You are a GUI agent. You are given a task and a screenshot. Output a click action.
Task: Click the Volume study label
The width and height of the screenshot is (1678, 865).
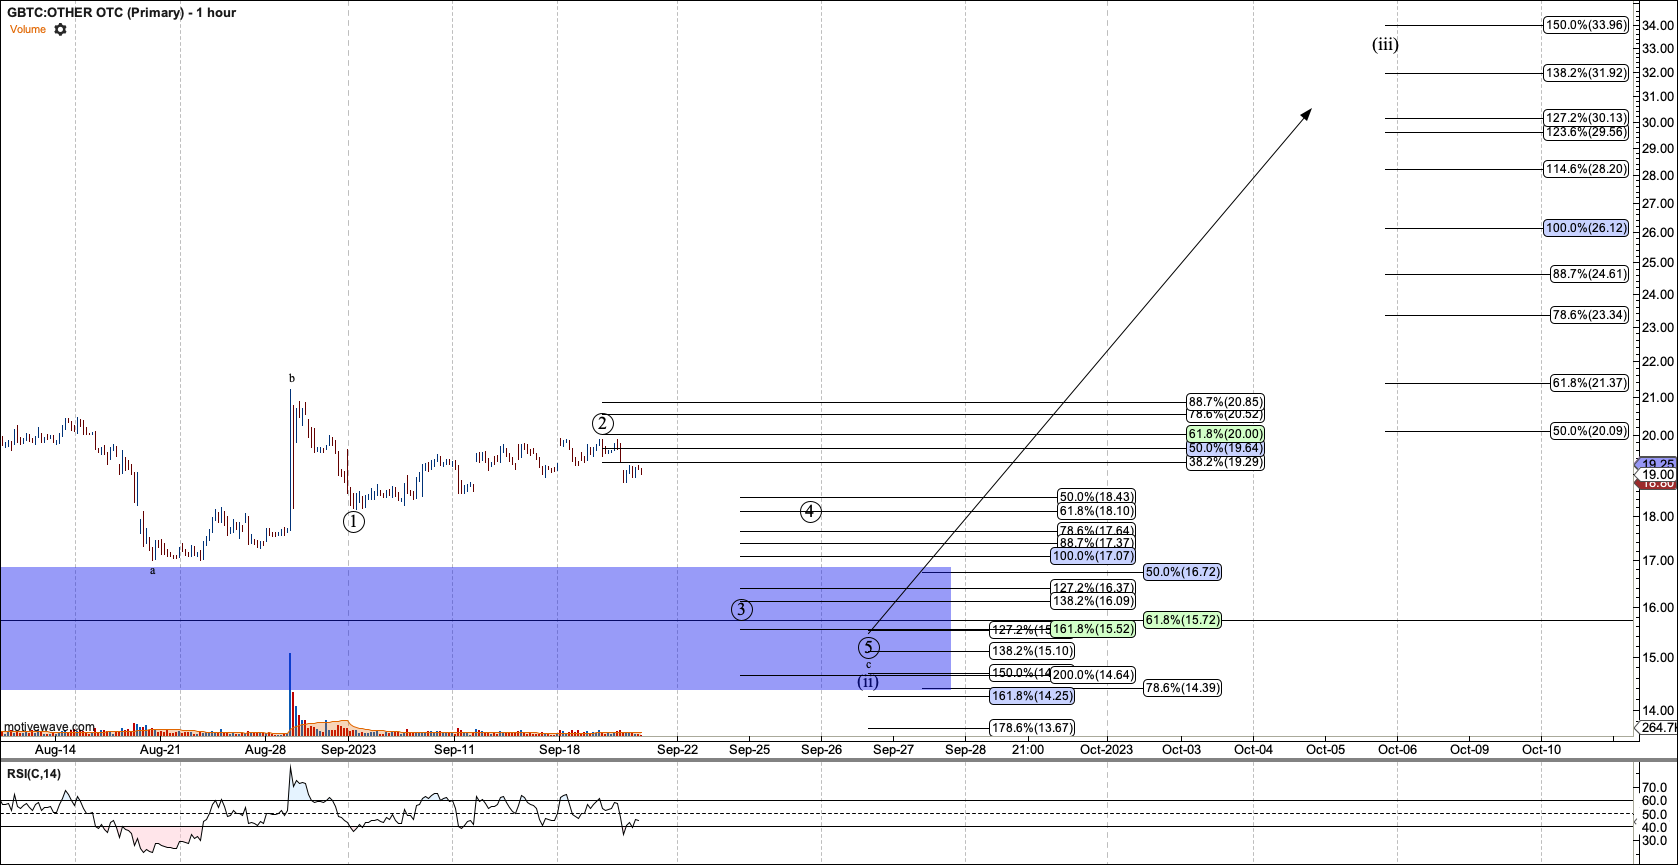coord(28,30)
